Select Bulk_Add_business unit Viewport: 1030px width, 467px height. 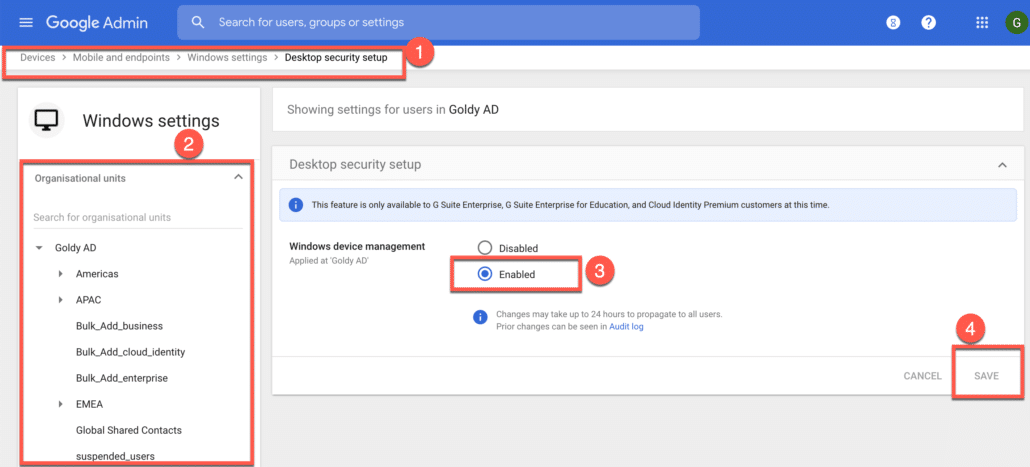pos(120,326)
